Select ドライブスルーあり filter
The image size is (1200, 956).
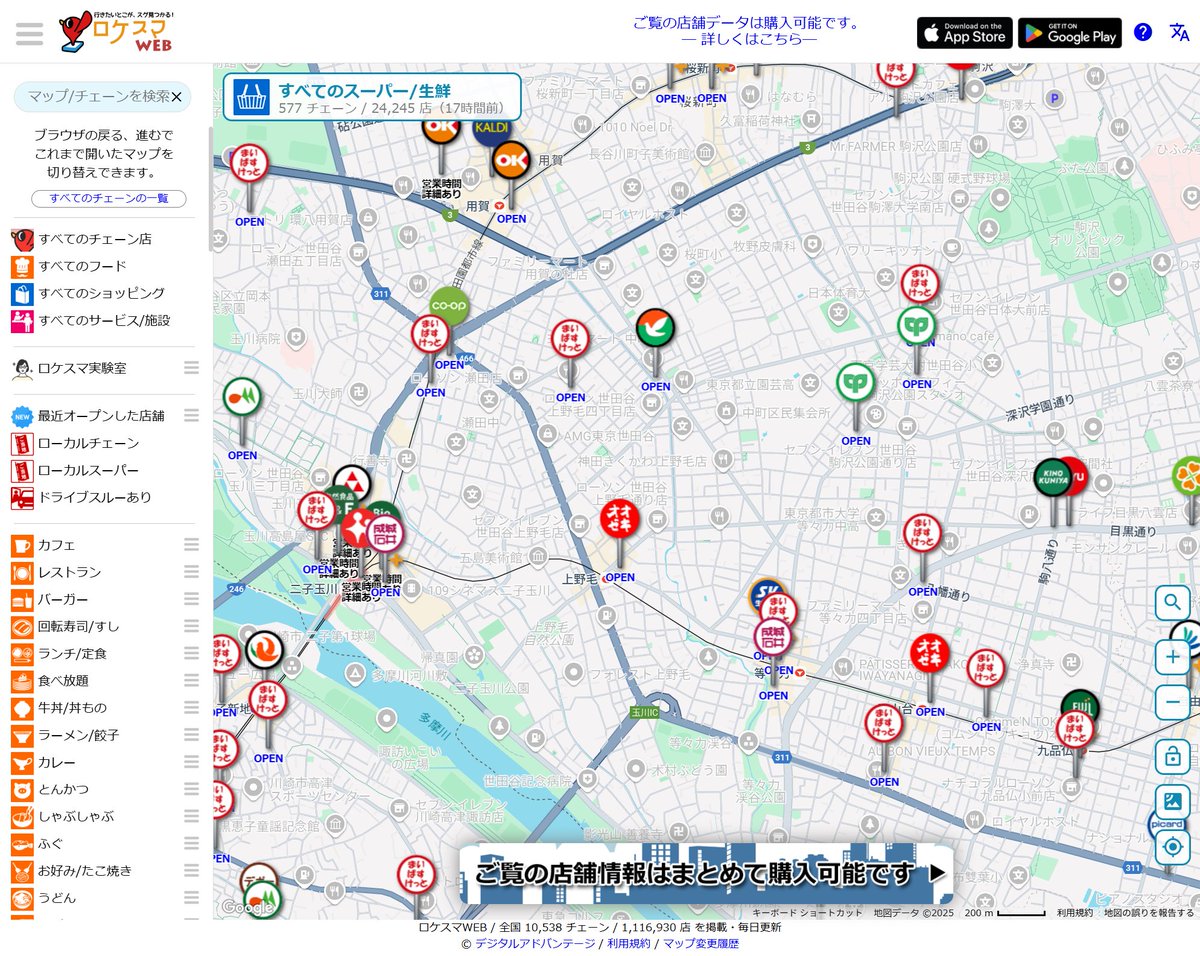[x=82, y=497]
